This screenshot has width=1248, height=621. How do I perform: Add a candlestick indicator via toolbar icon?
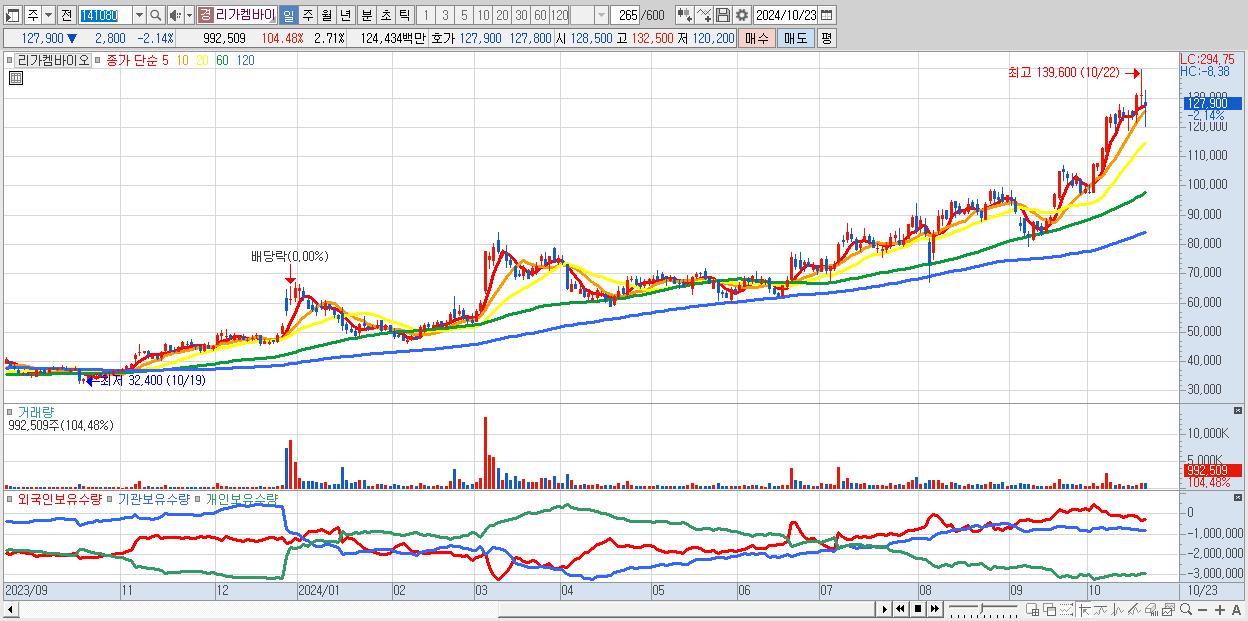click(x=684, y=15)
